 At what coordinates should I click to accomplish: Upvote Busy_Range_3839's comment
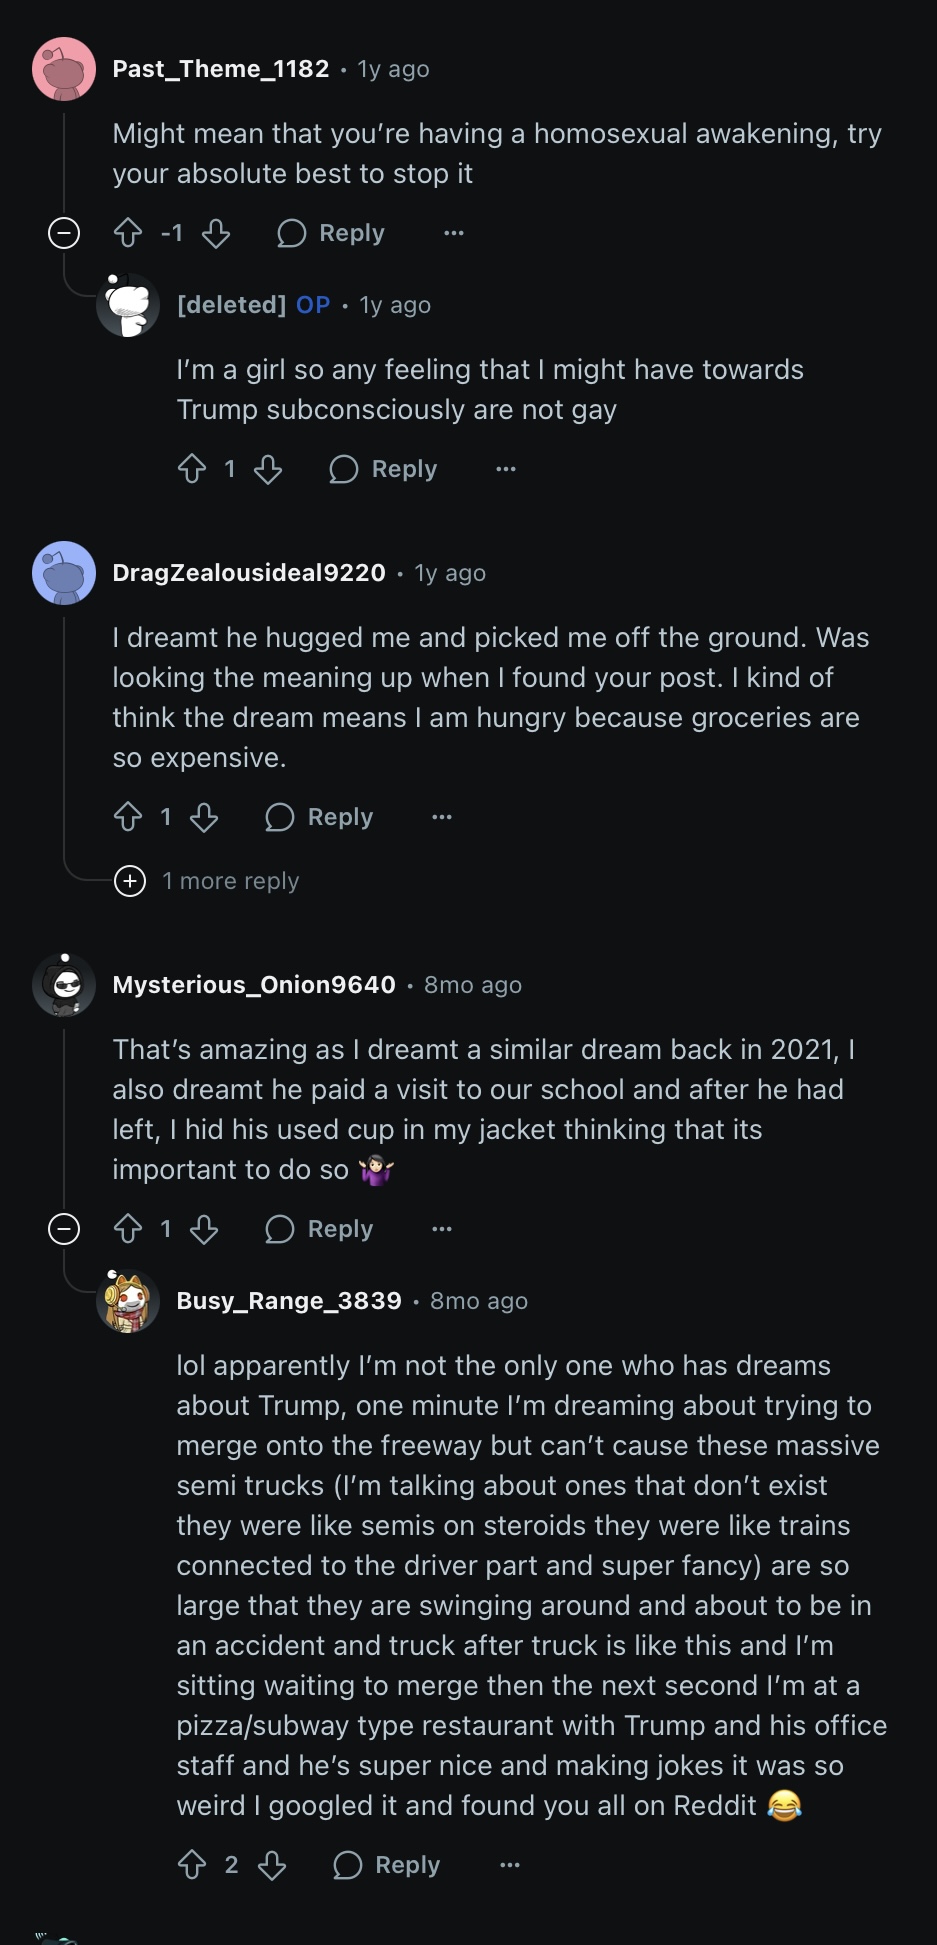(192, 1865)
